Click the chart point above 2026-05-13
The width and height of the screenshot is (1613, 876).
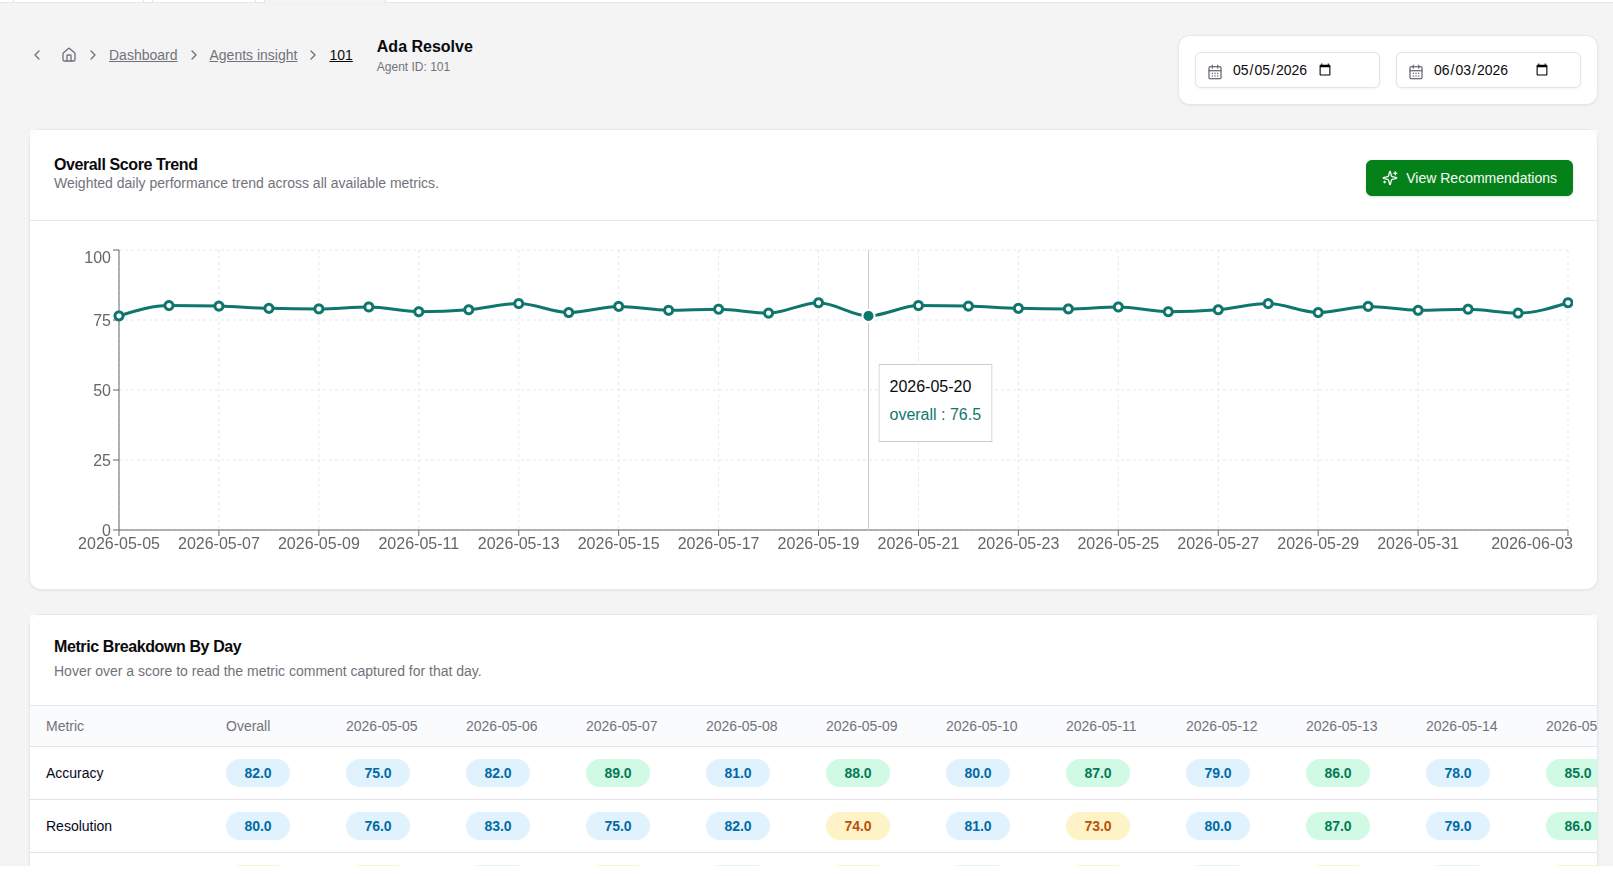pos(519,303)
